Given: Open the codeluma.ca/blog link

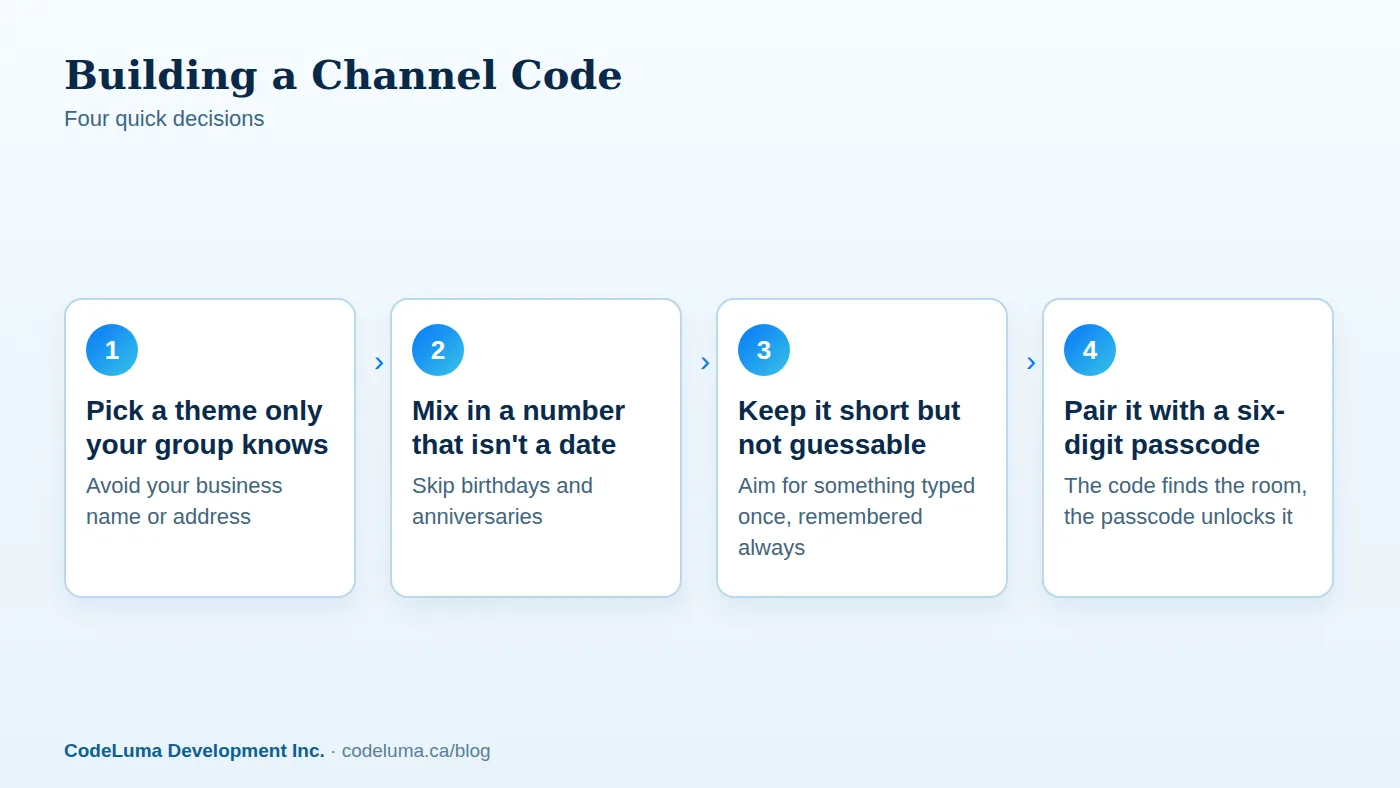Looking at the screenshot, I should tap(416, 750).
